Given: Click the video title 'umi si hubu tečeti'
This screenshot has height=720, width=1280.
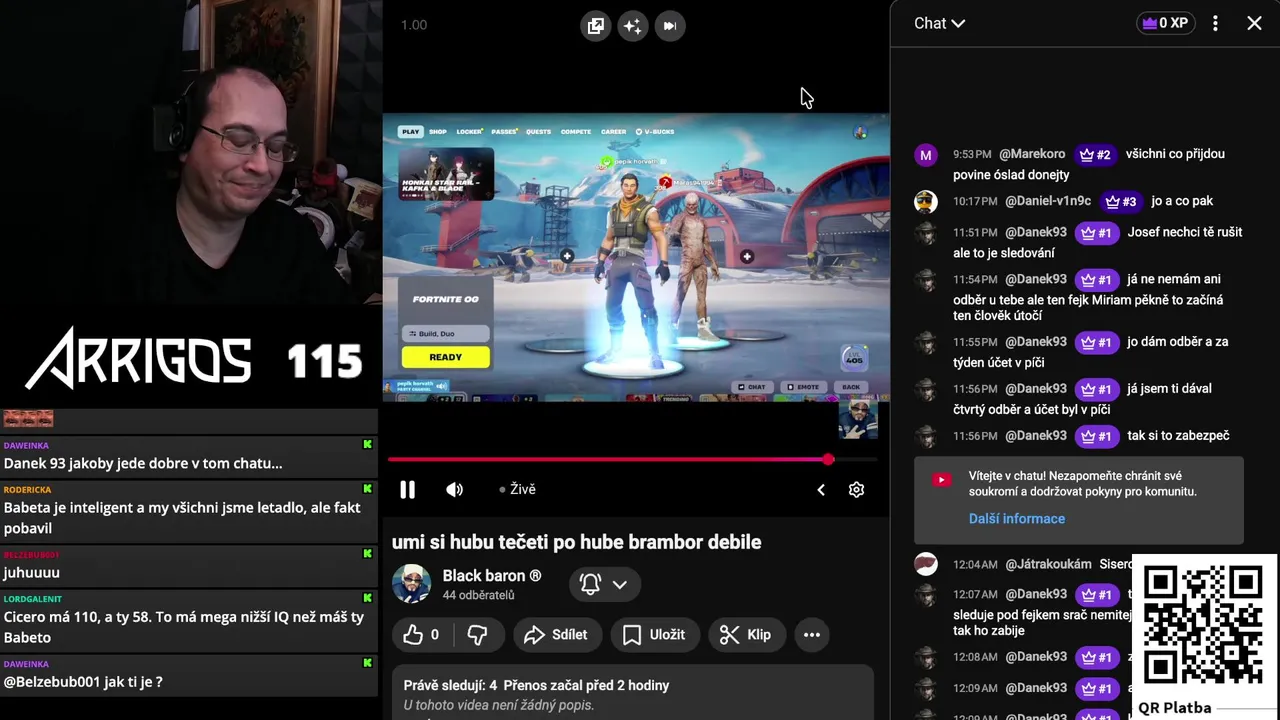Looking at the screenshot, I should (x=577, y=542).
